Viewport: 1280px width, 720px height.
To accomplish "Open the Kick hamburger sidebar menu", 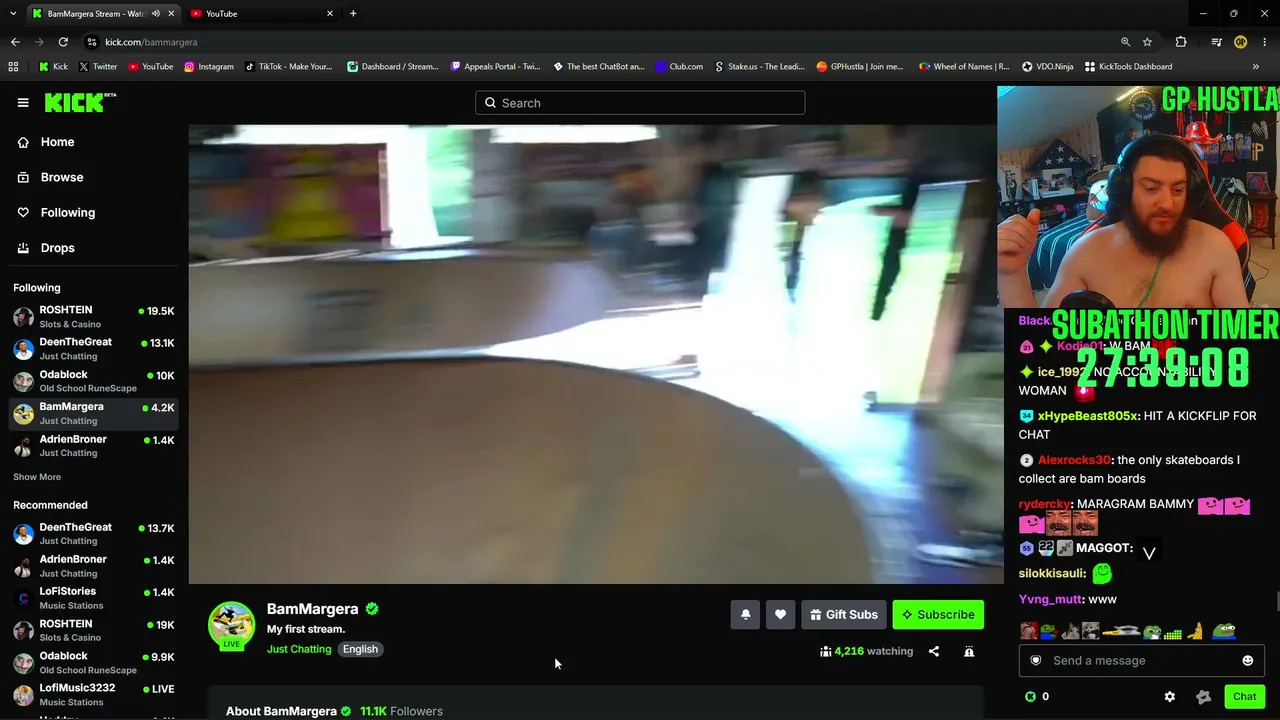I will pyautogui.click(x=23, y=102).
